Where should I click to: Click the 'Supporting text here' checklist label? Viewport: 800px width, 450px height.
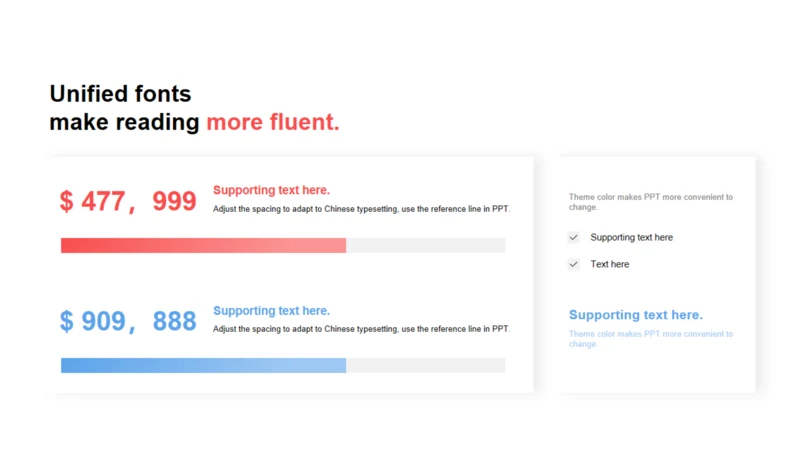632,237
